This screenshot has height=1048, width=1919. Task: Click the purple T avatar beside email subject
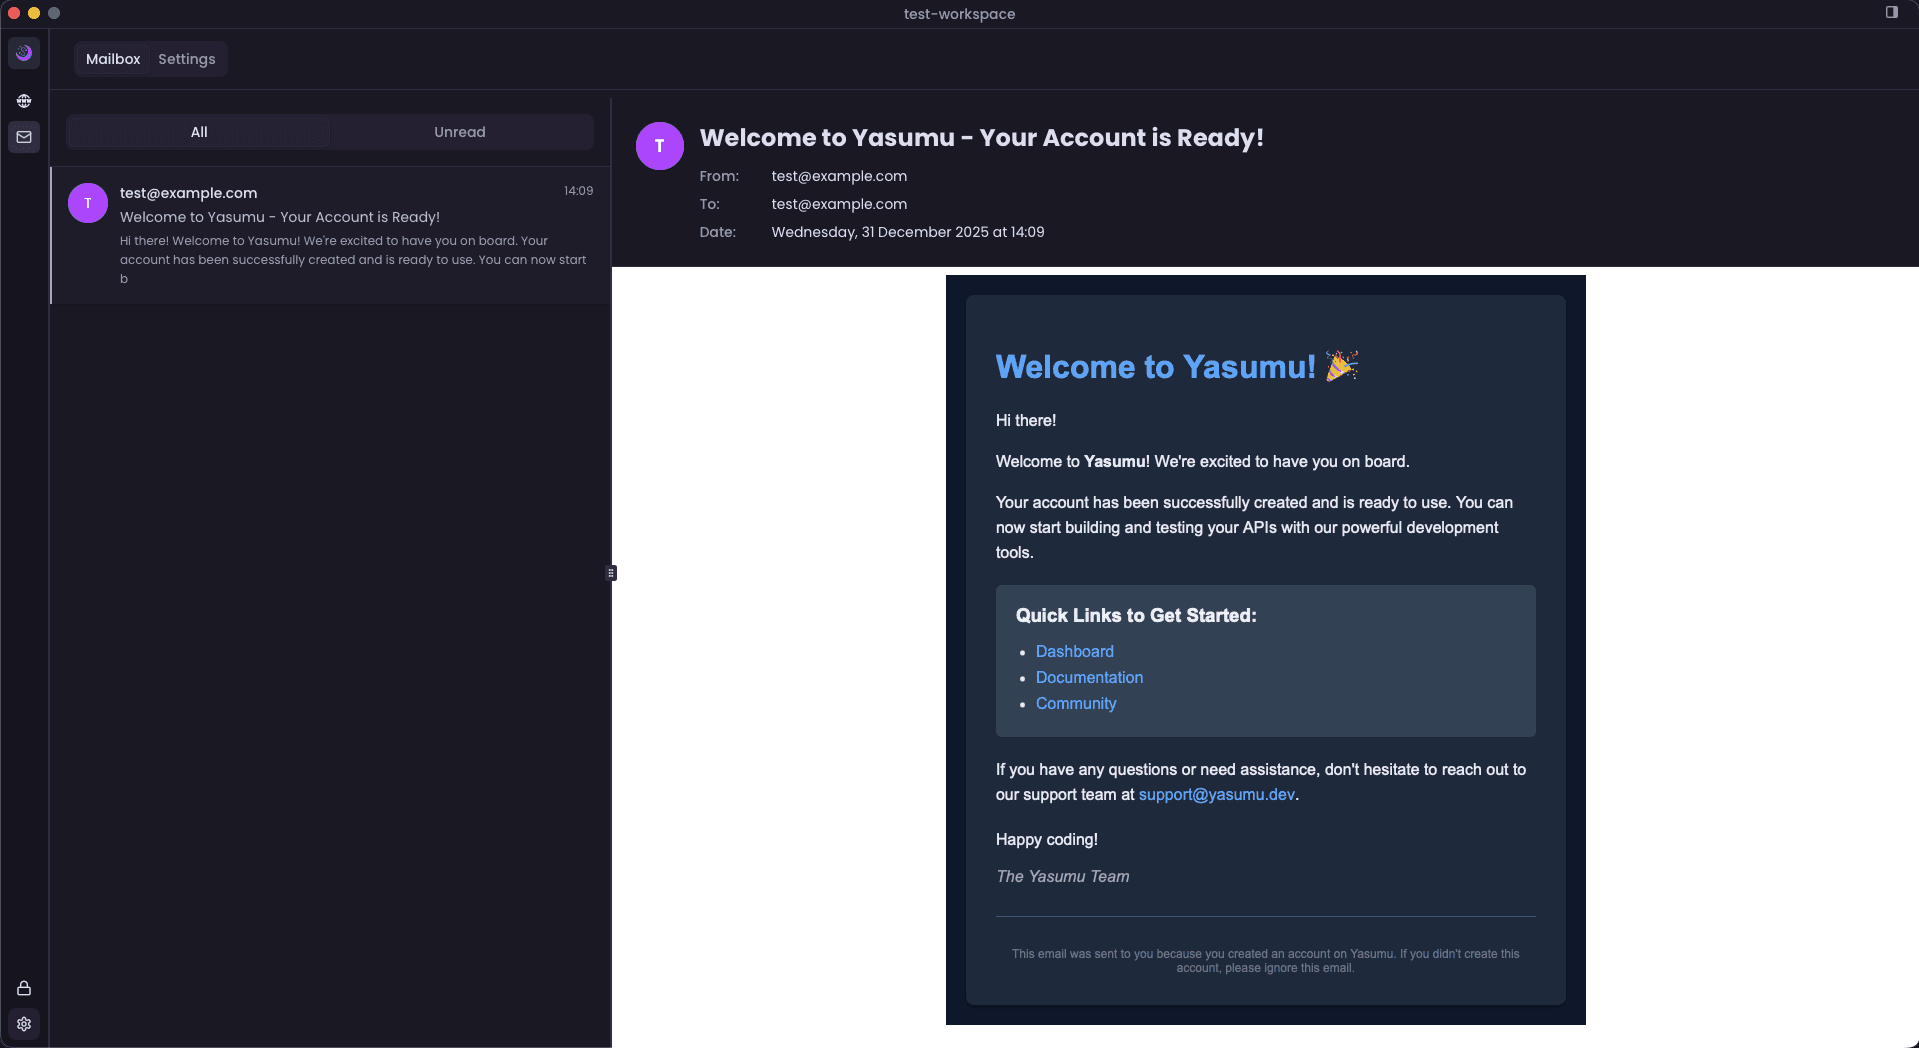(659, 146)
